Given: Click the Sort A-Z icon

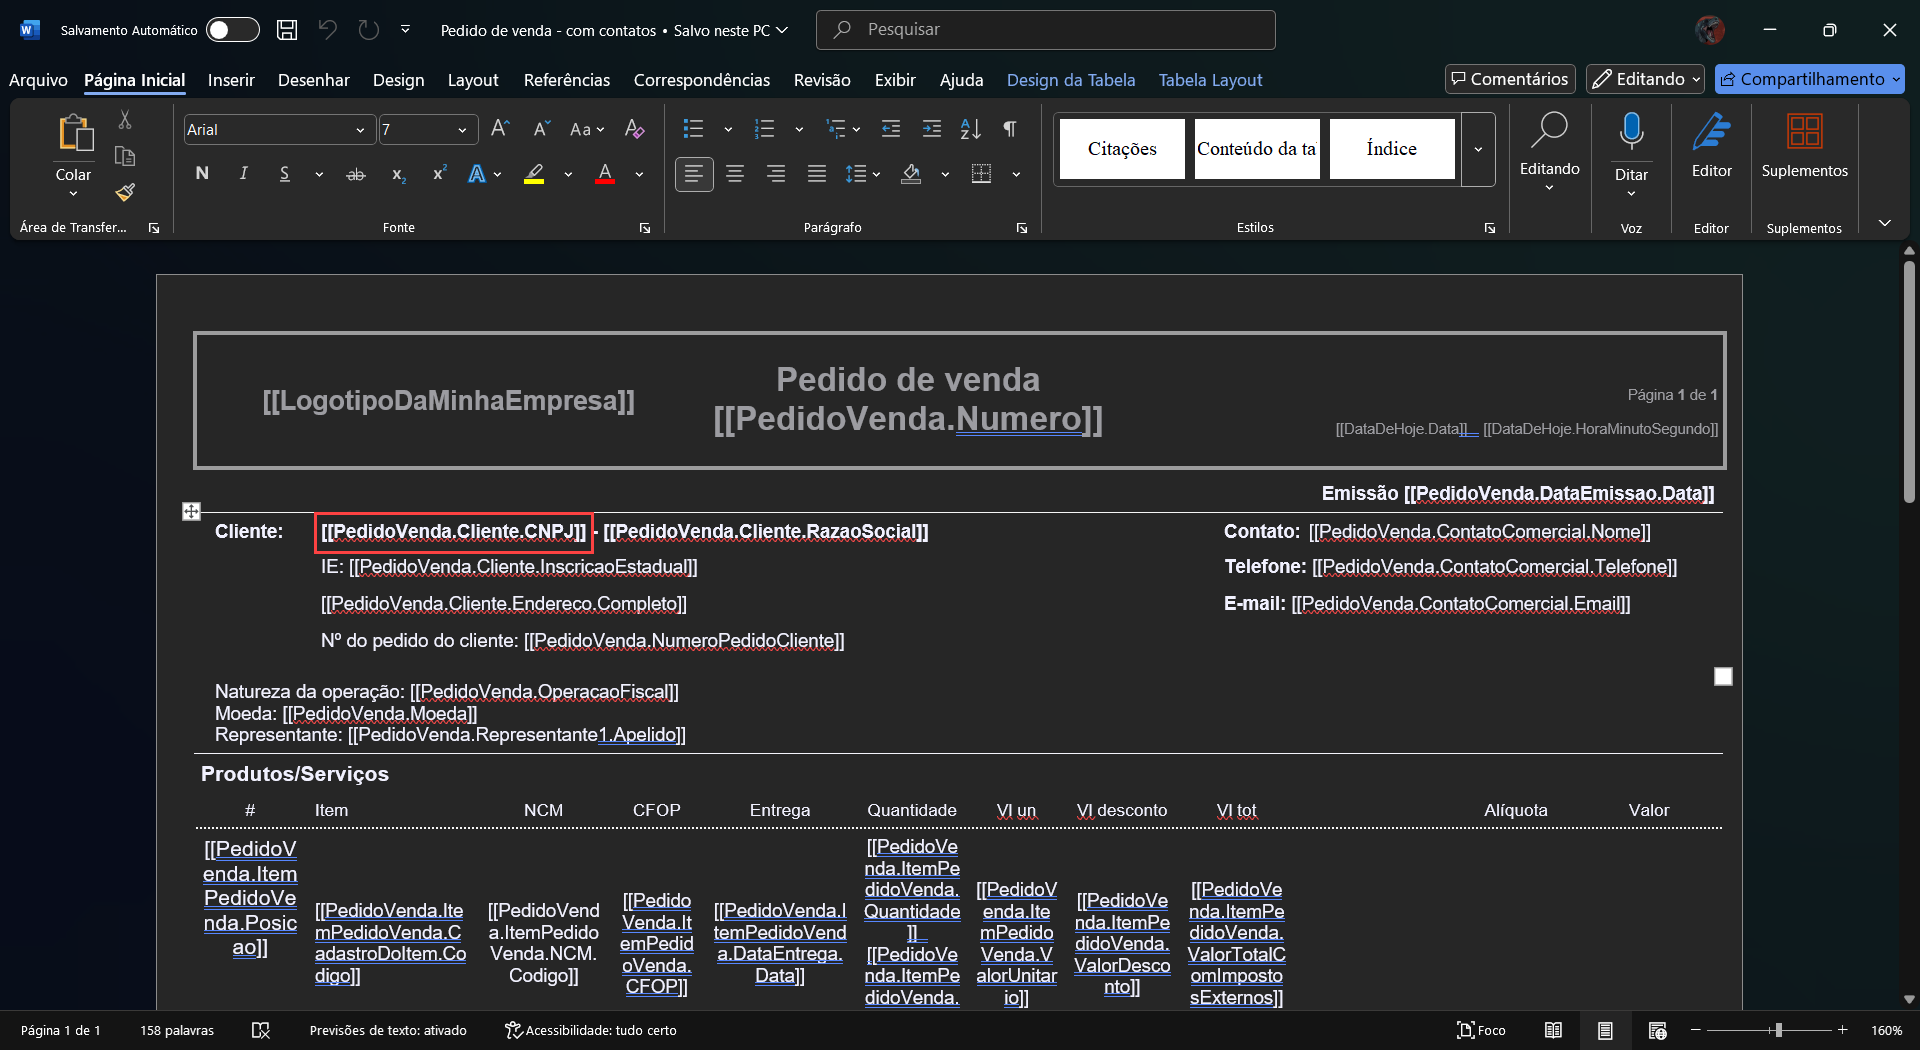Looking at the screenshot, I should tap(970, 129).
